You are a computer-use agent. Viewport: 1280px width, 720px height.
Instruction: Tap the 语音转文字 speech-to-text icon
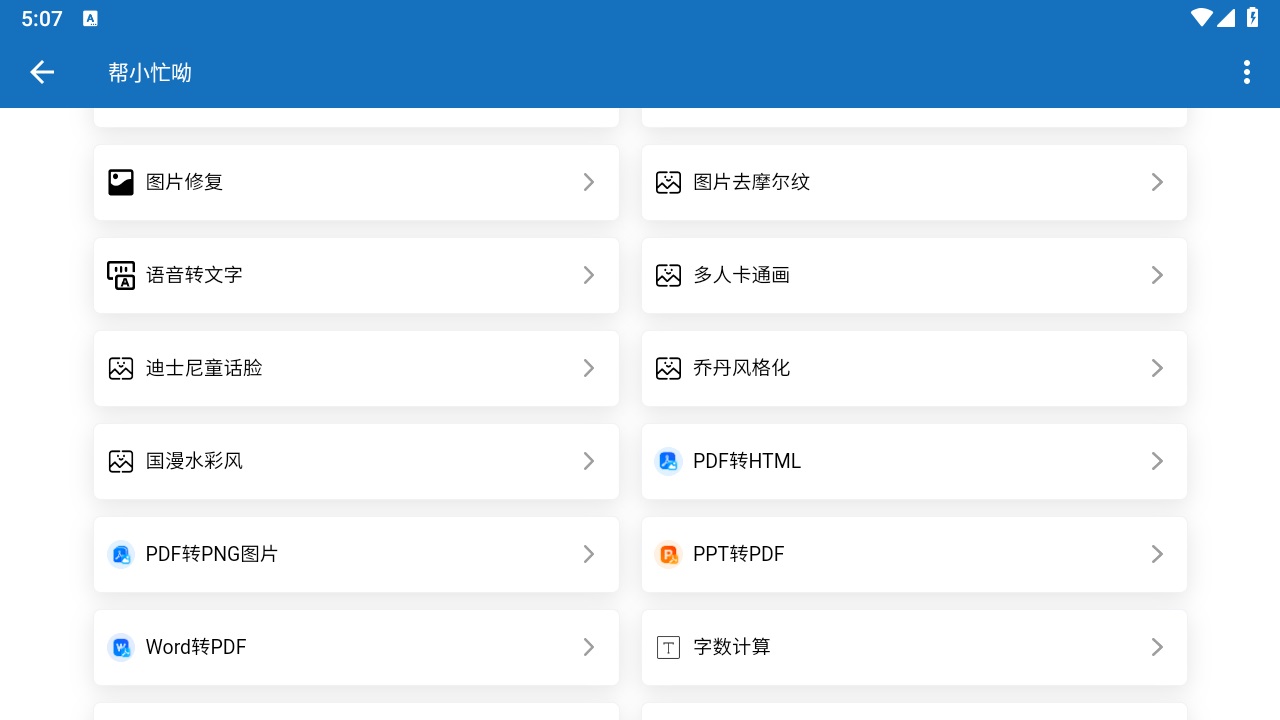(121, 275)
